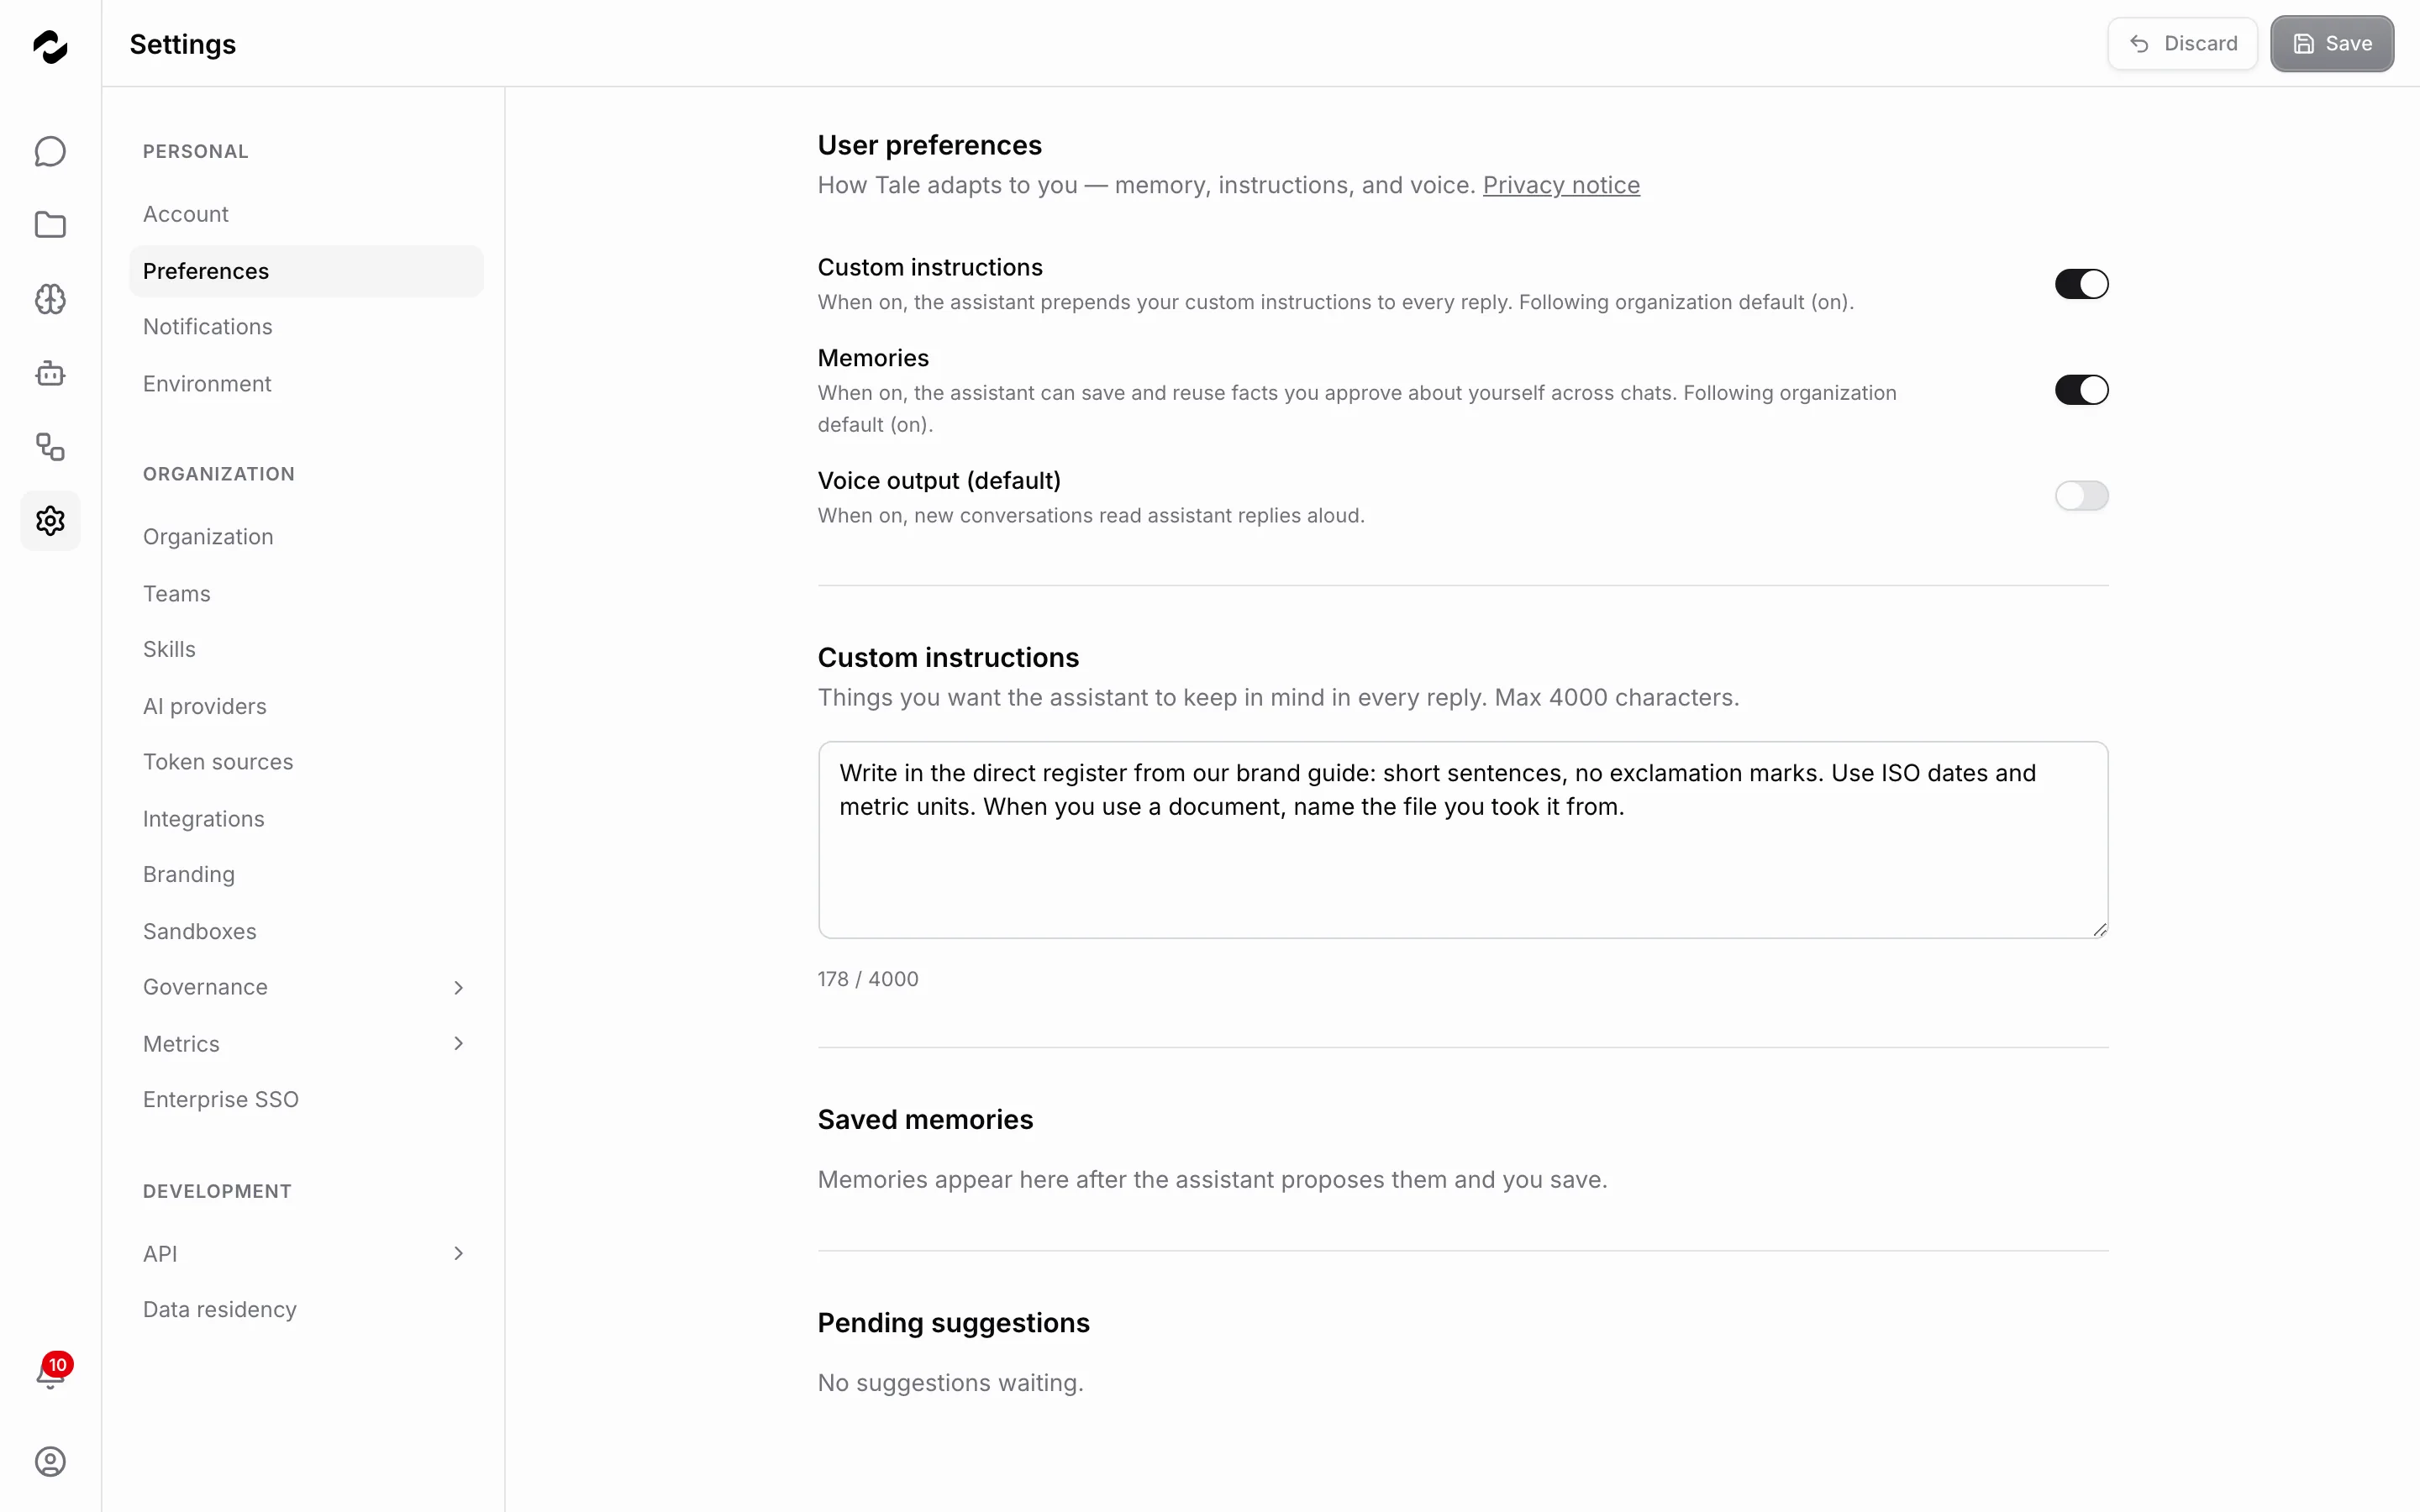Click the user profile avatar icon
2420x1512 pixels.
coord(50,1462)
